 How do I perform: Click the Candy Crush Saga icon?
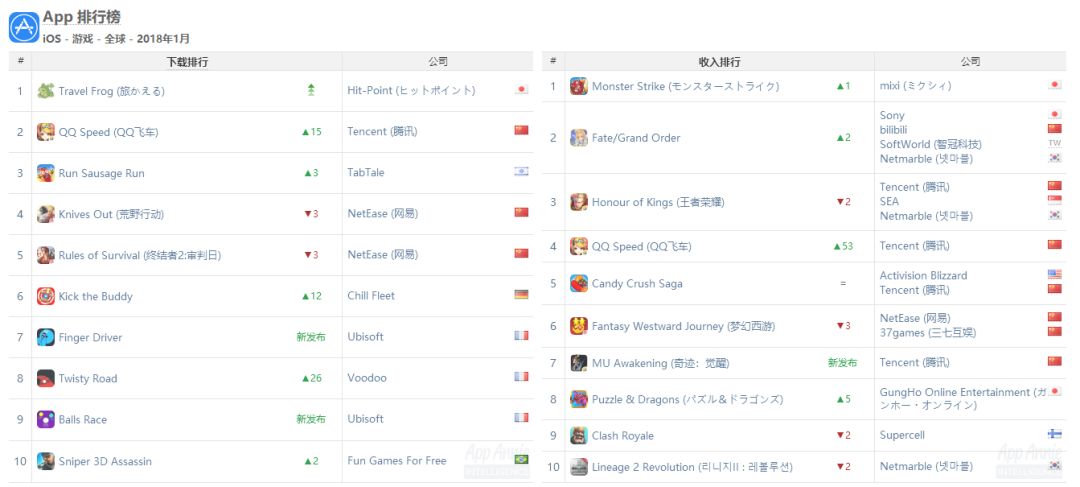[x=579, y=283]
